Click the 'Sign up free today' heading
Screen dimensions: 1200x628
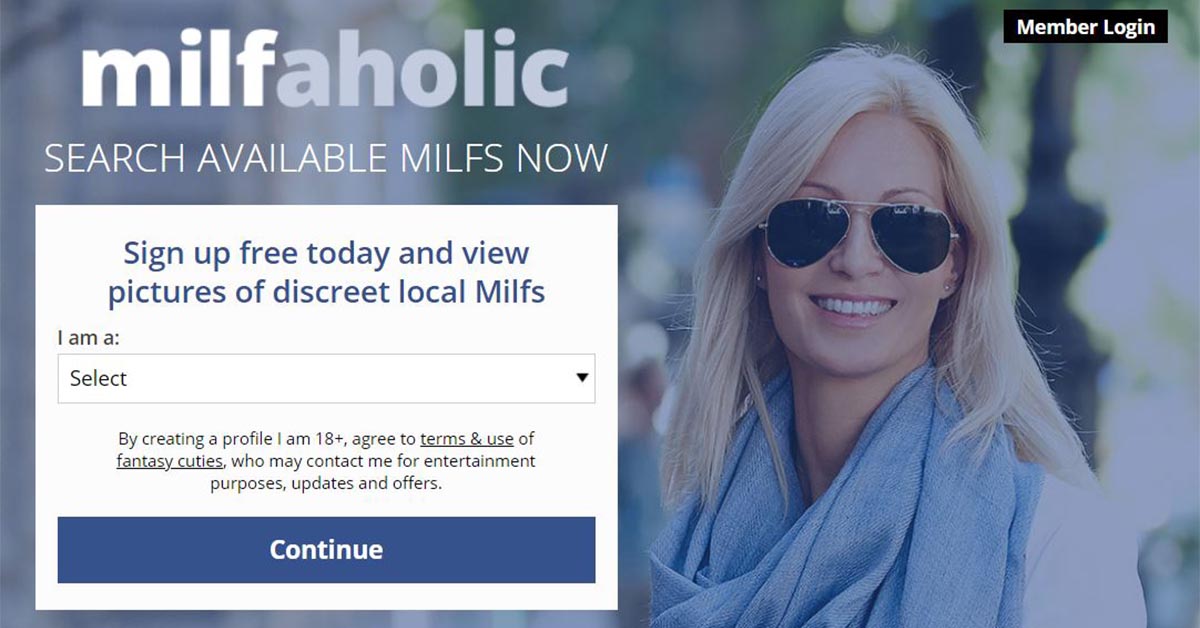coord(326,253)
